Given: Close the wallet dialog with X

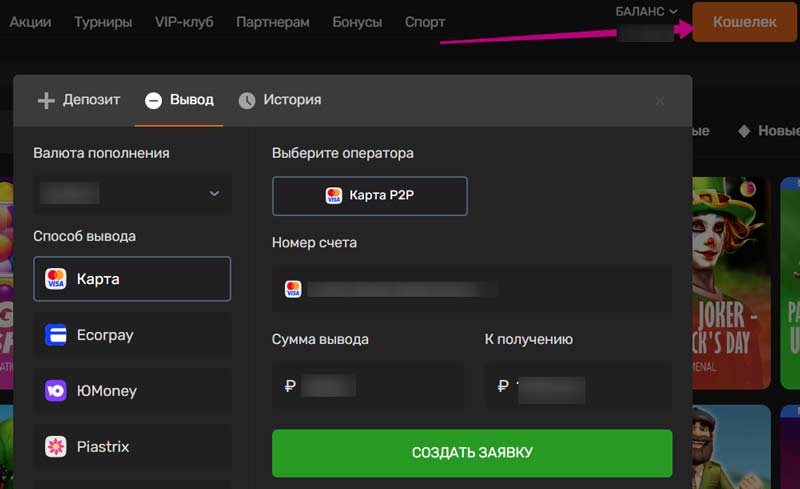Looking at the screenshot, I should tap(659, 101).
